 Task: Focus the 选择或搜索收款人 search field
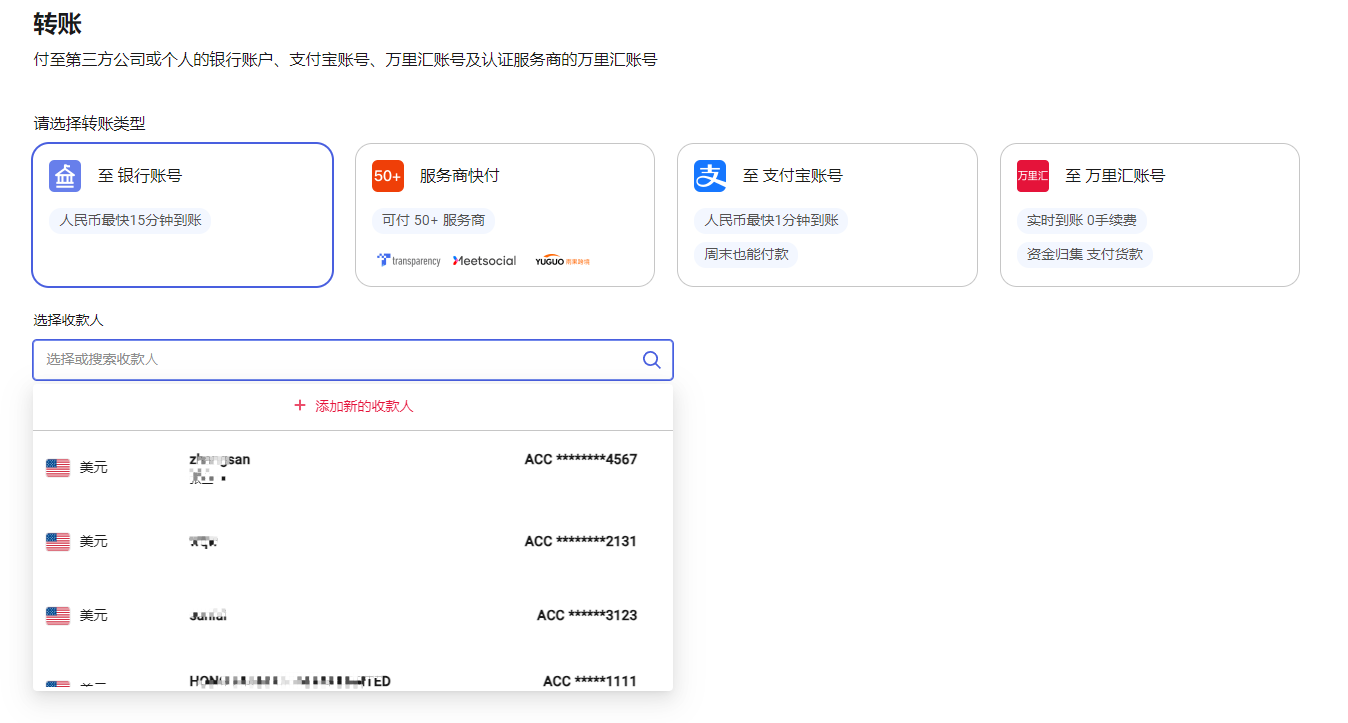(x=330, y=360)
